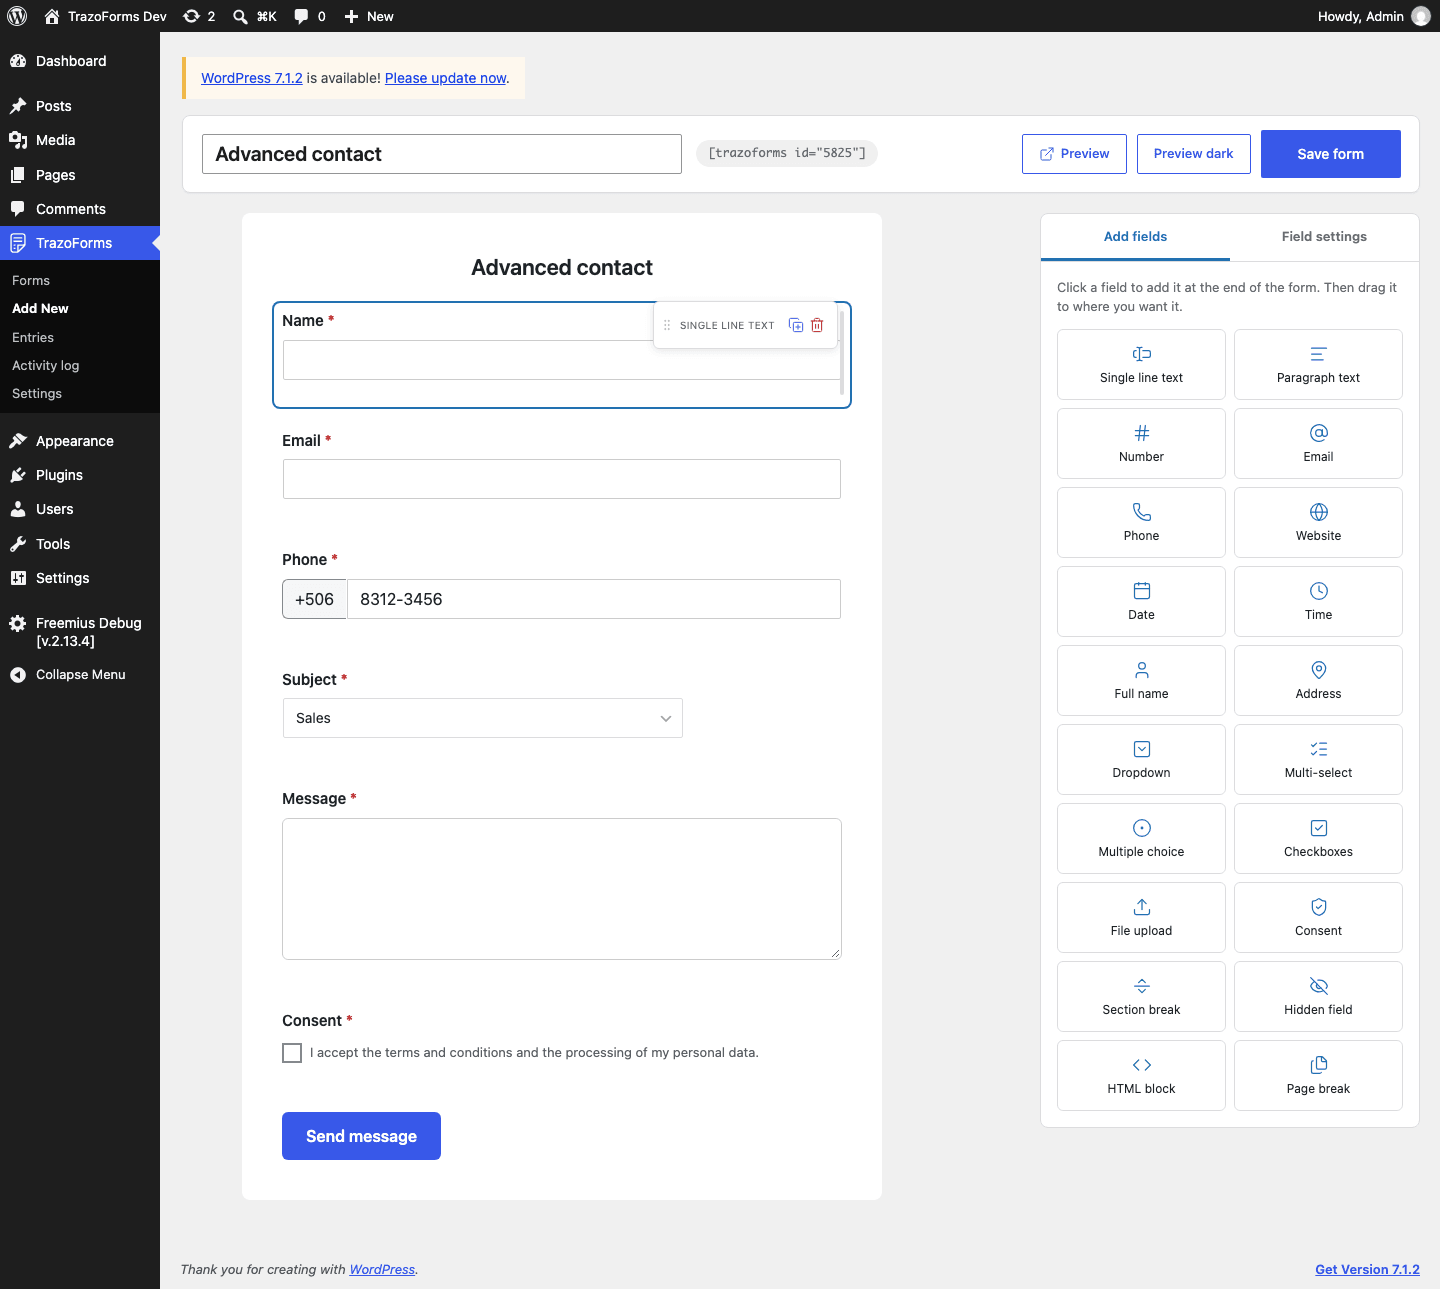
Task: Edit the form title input
Action: coord(442,154)
